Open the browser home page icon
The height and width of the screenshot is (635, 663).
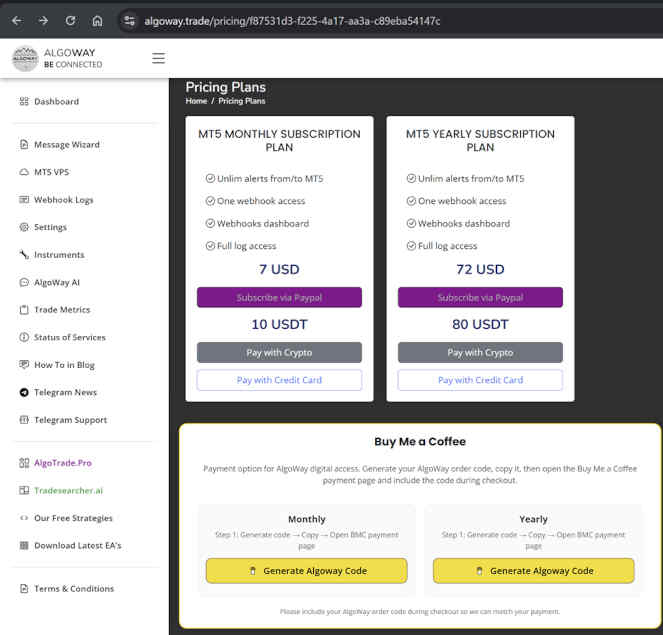tap(97, 20)
